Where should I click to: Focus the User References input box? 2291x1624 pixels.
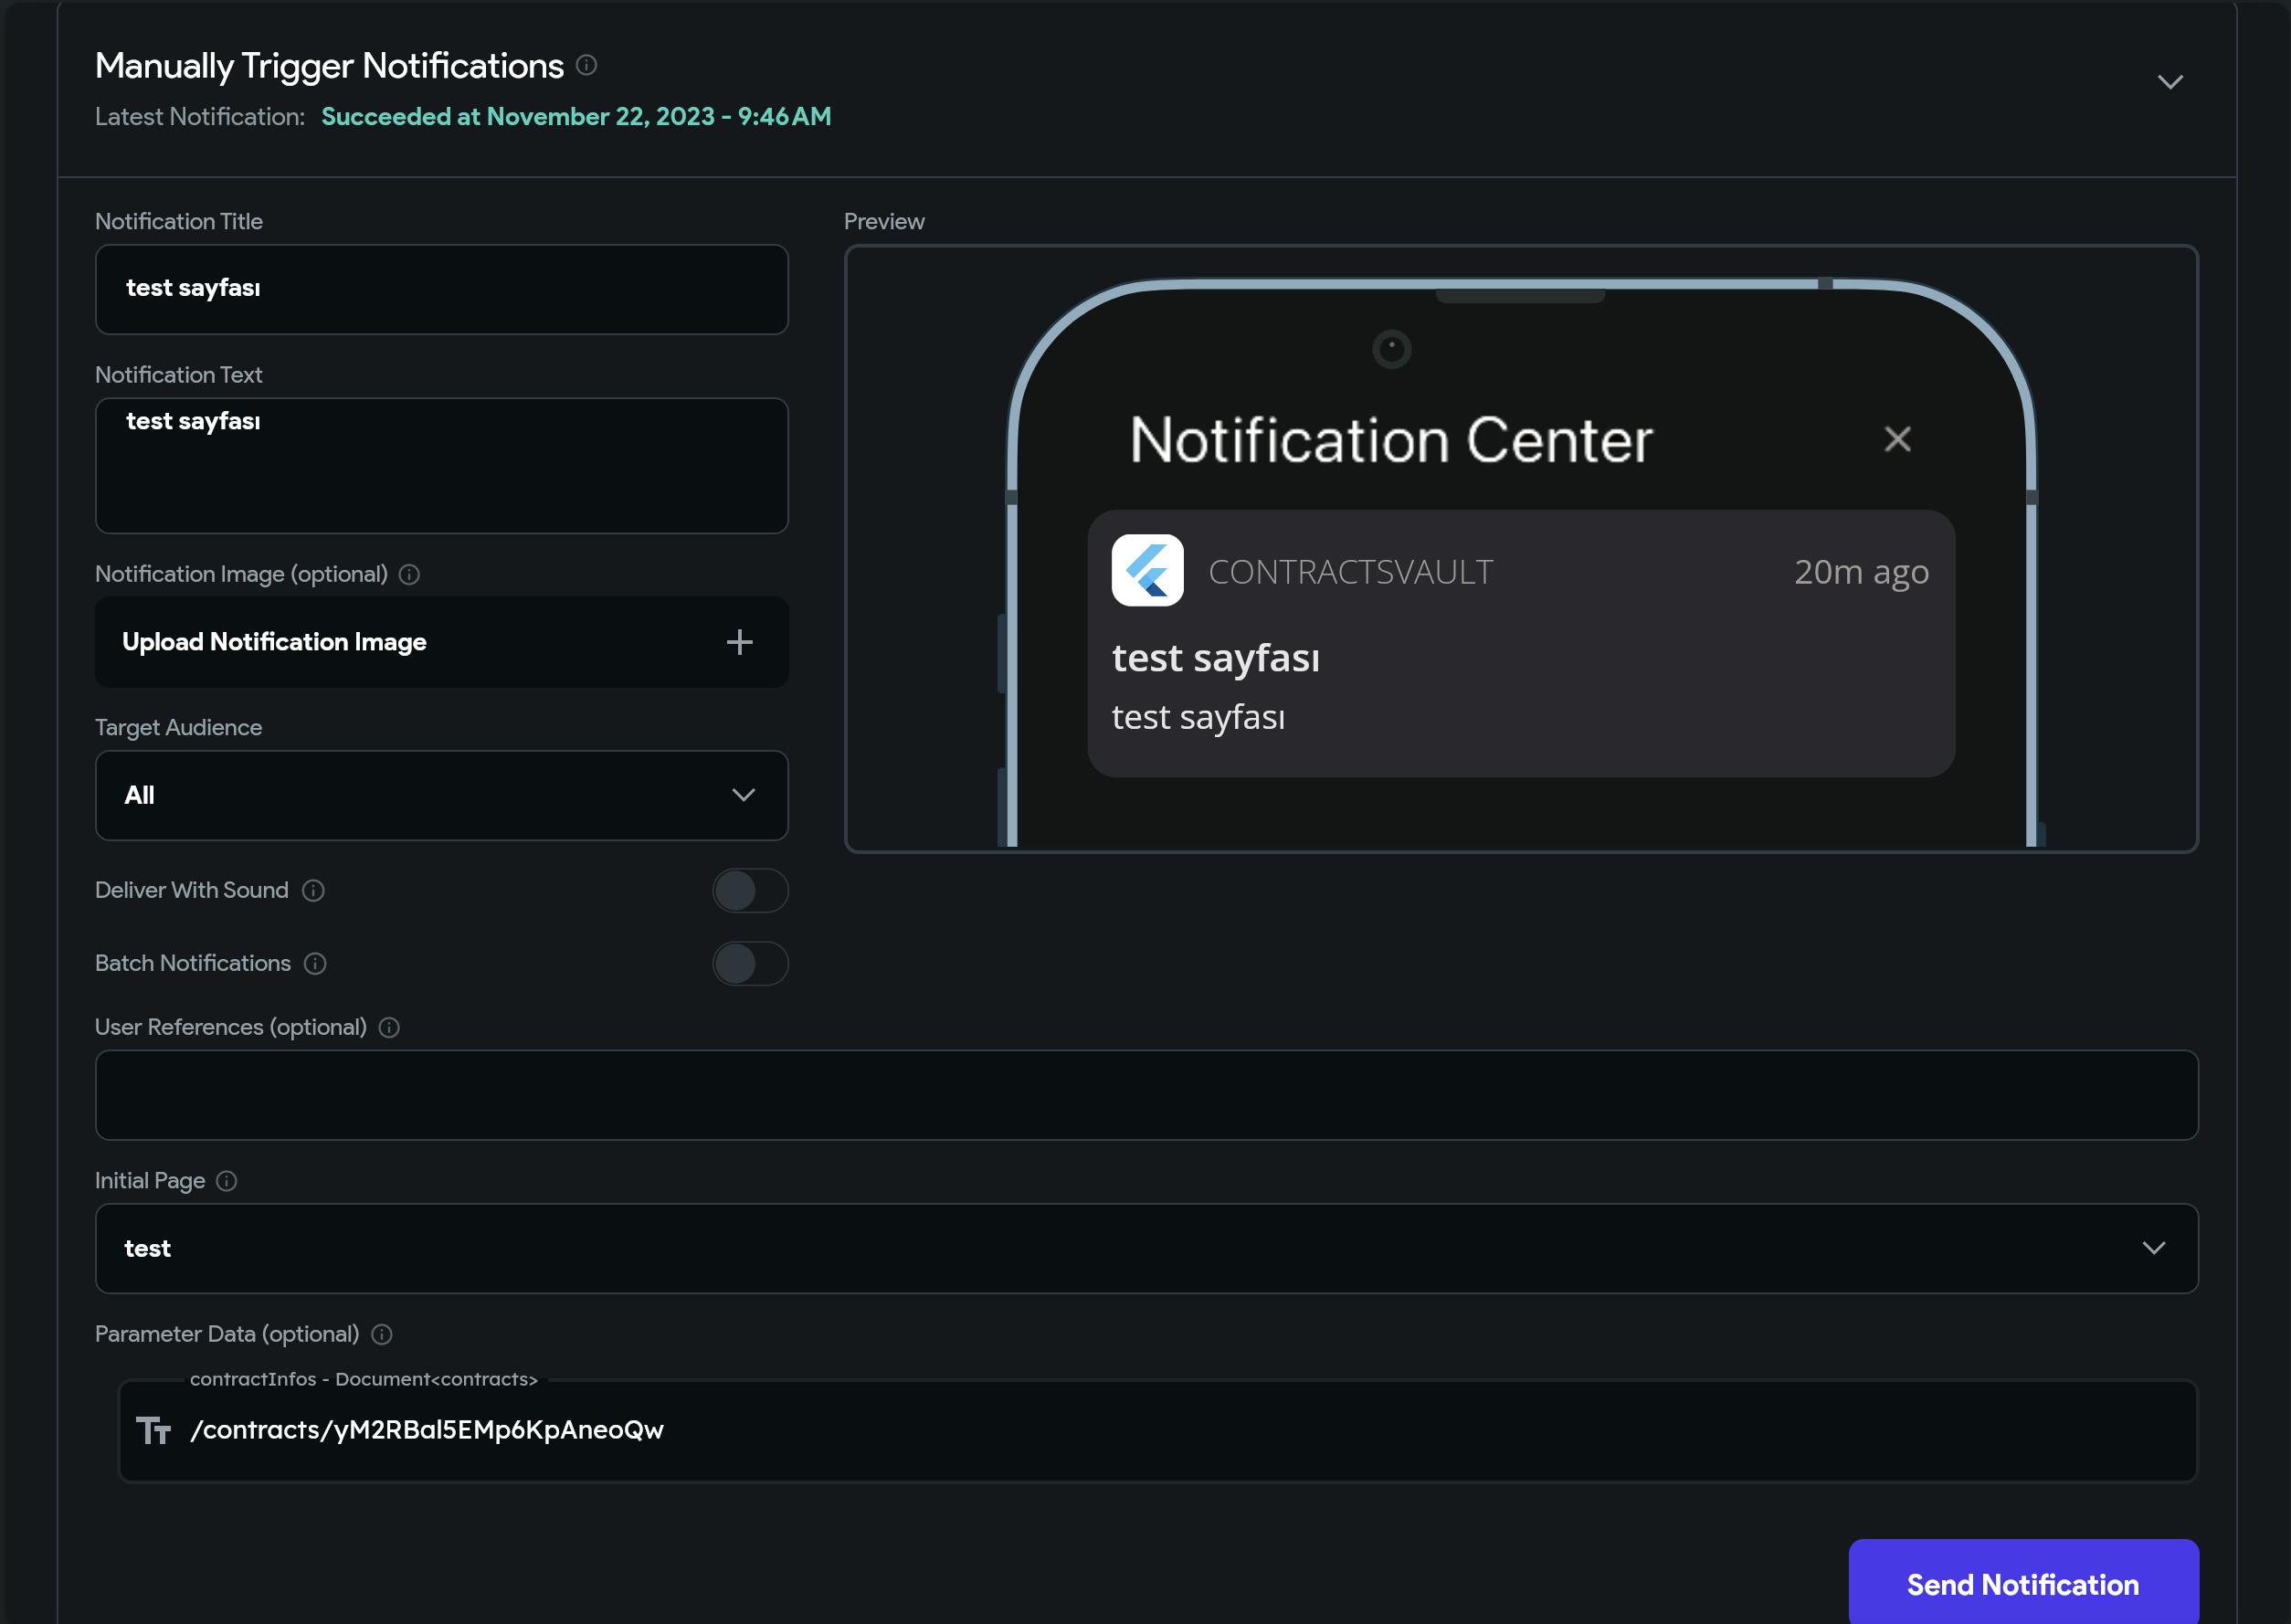(x=1146, y=1096)
